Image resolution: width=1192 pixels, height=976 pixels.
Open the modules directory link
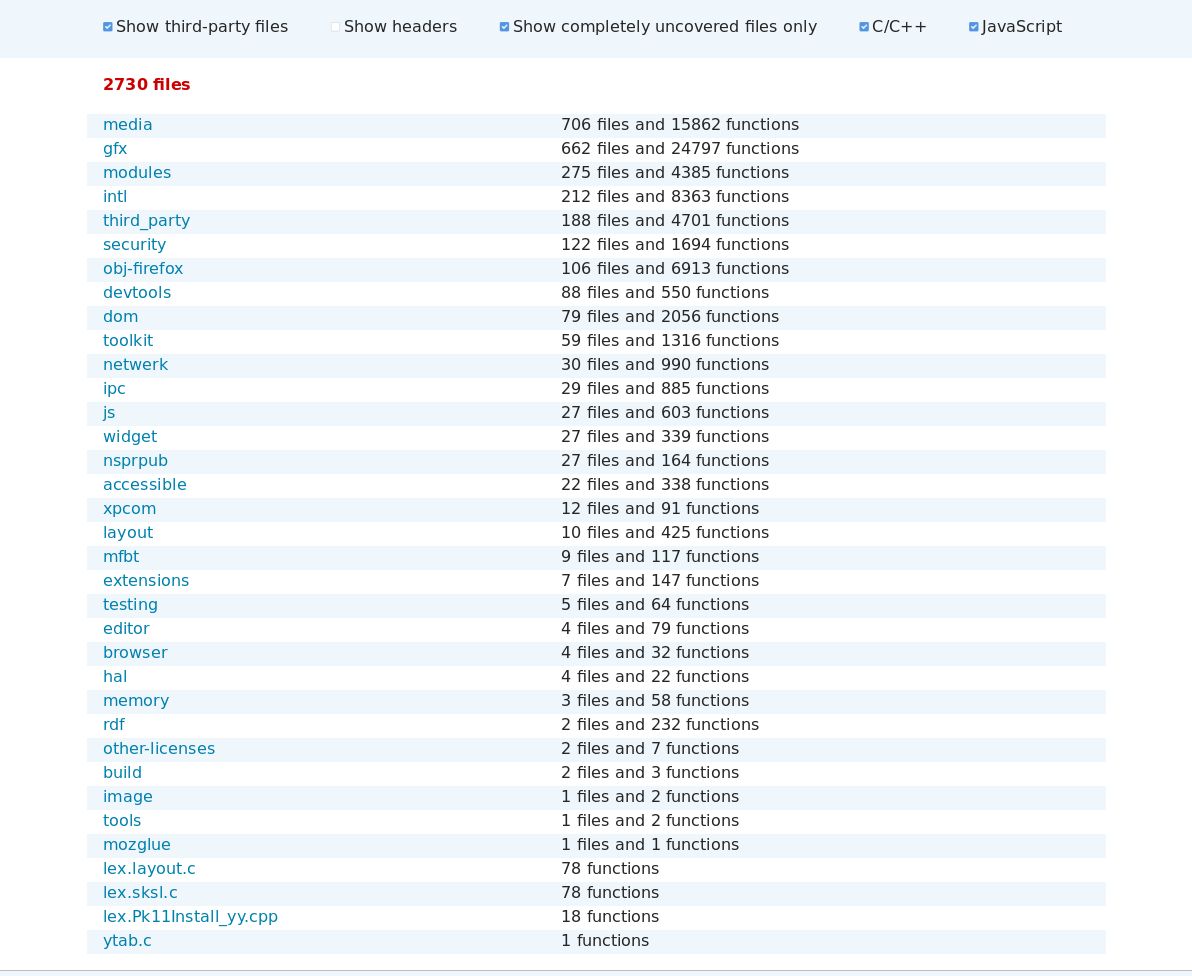pos(137,173)
